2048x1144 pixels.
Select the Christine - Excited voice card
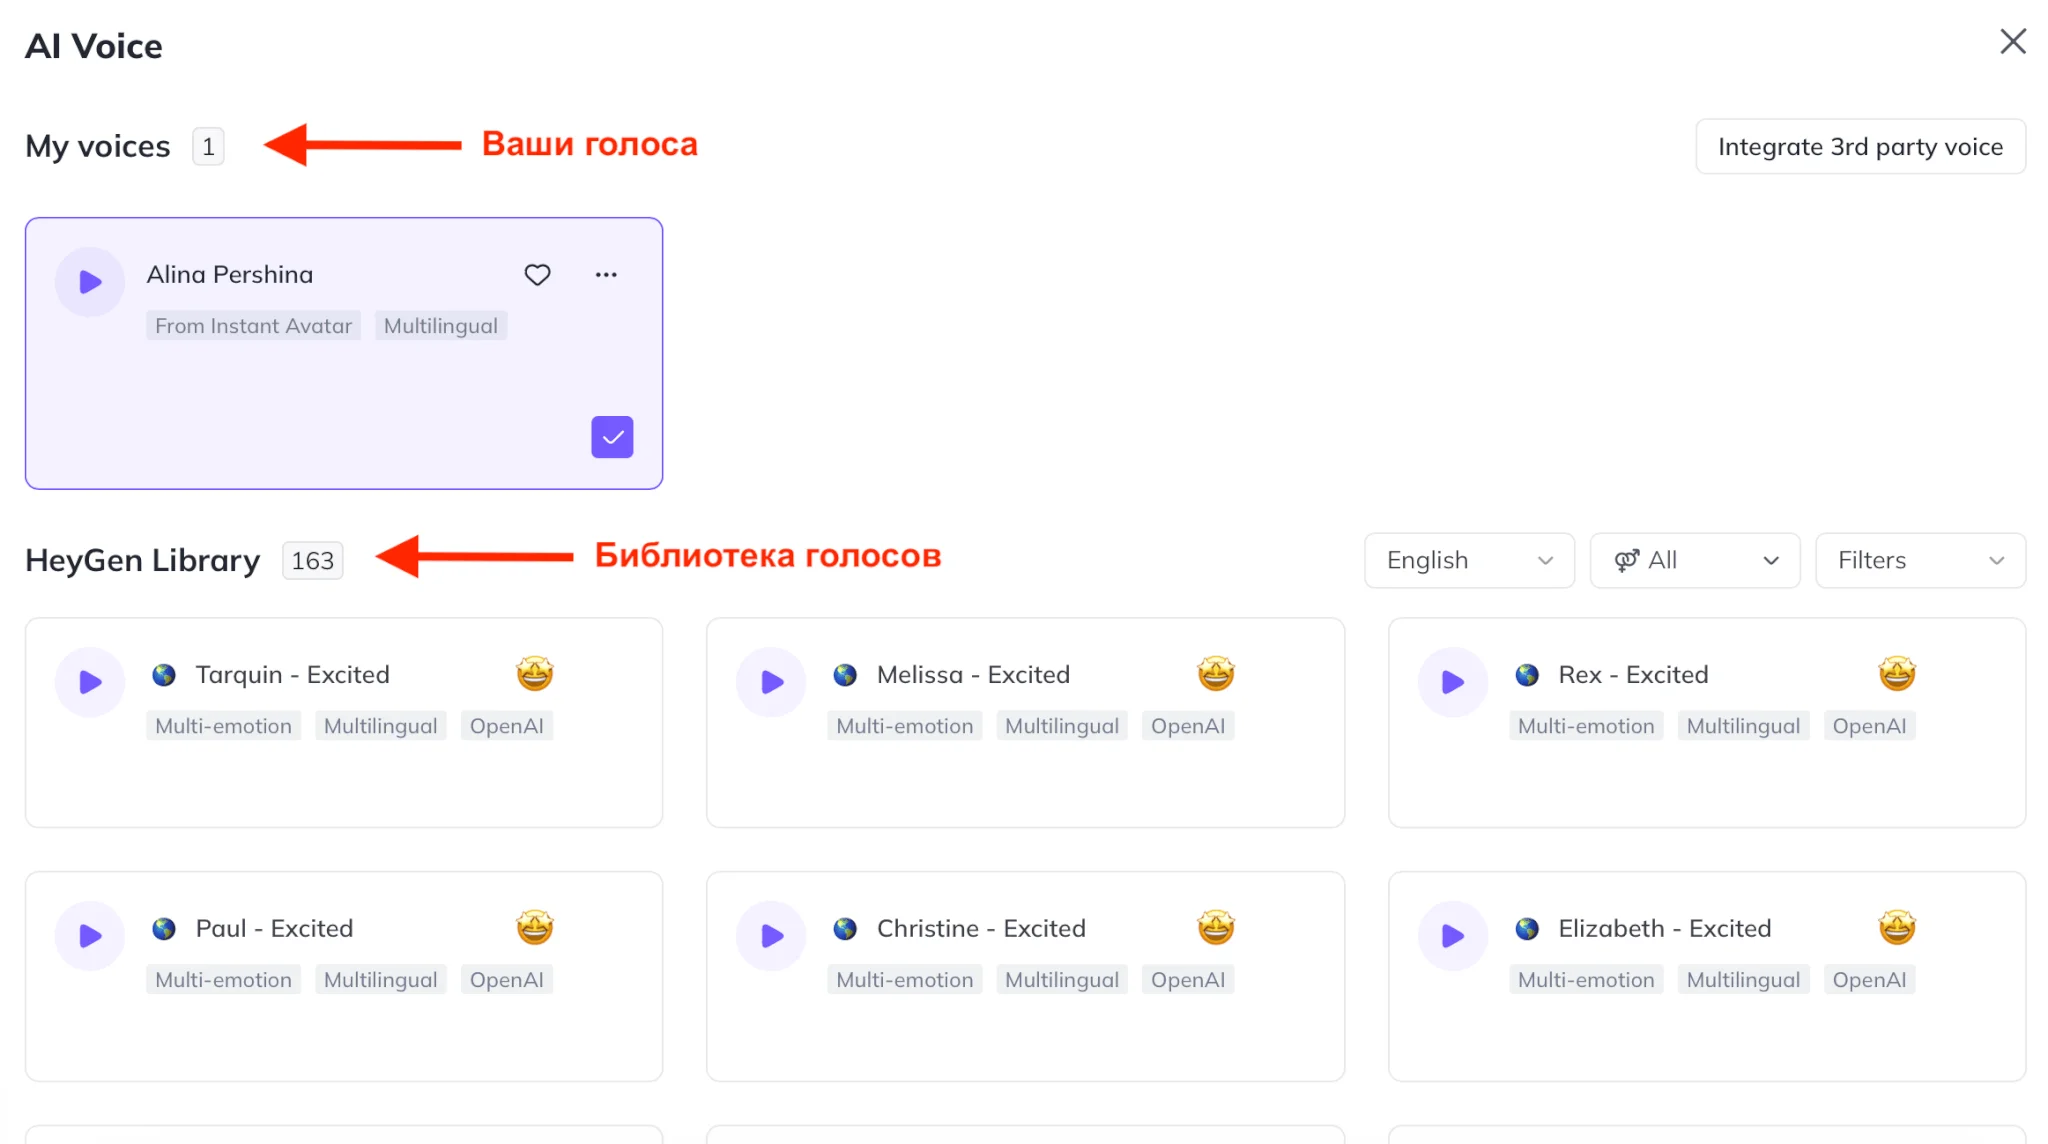click(x=1025, y=1034)
